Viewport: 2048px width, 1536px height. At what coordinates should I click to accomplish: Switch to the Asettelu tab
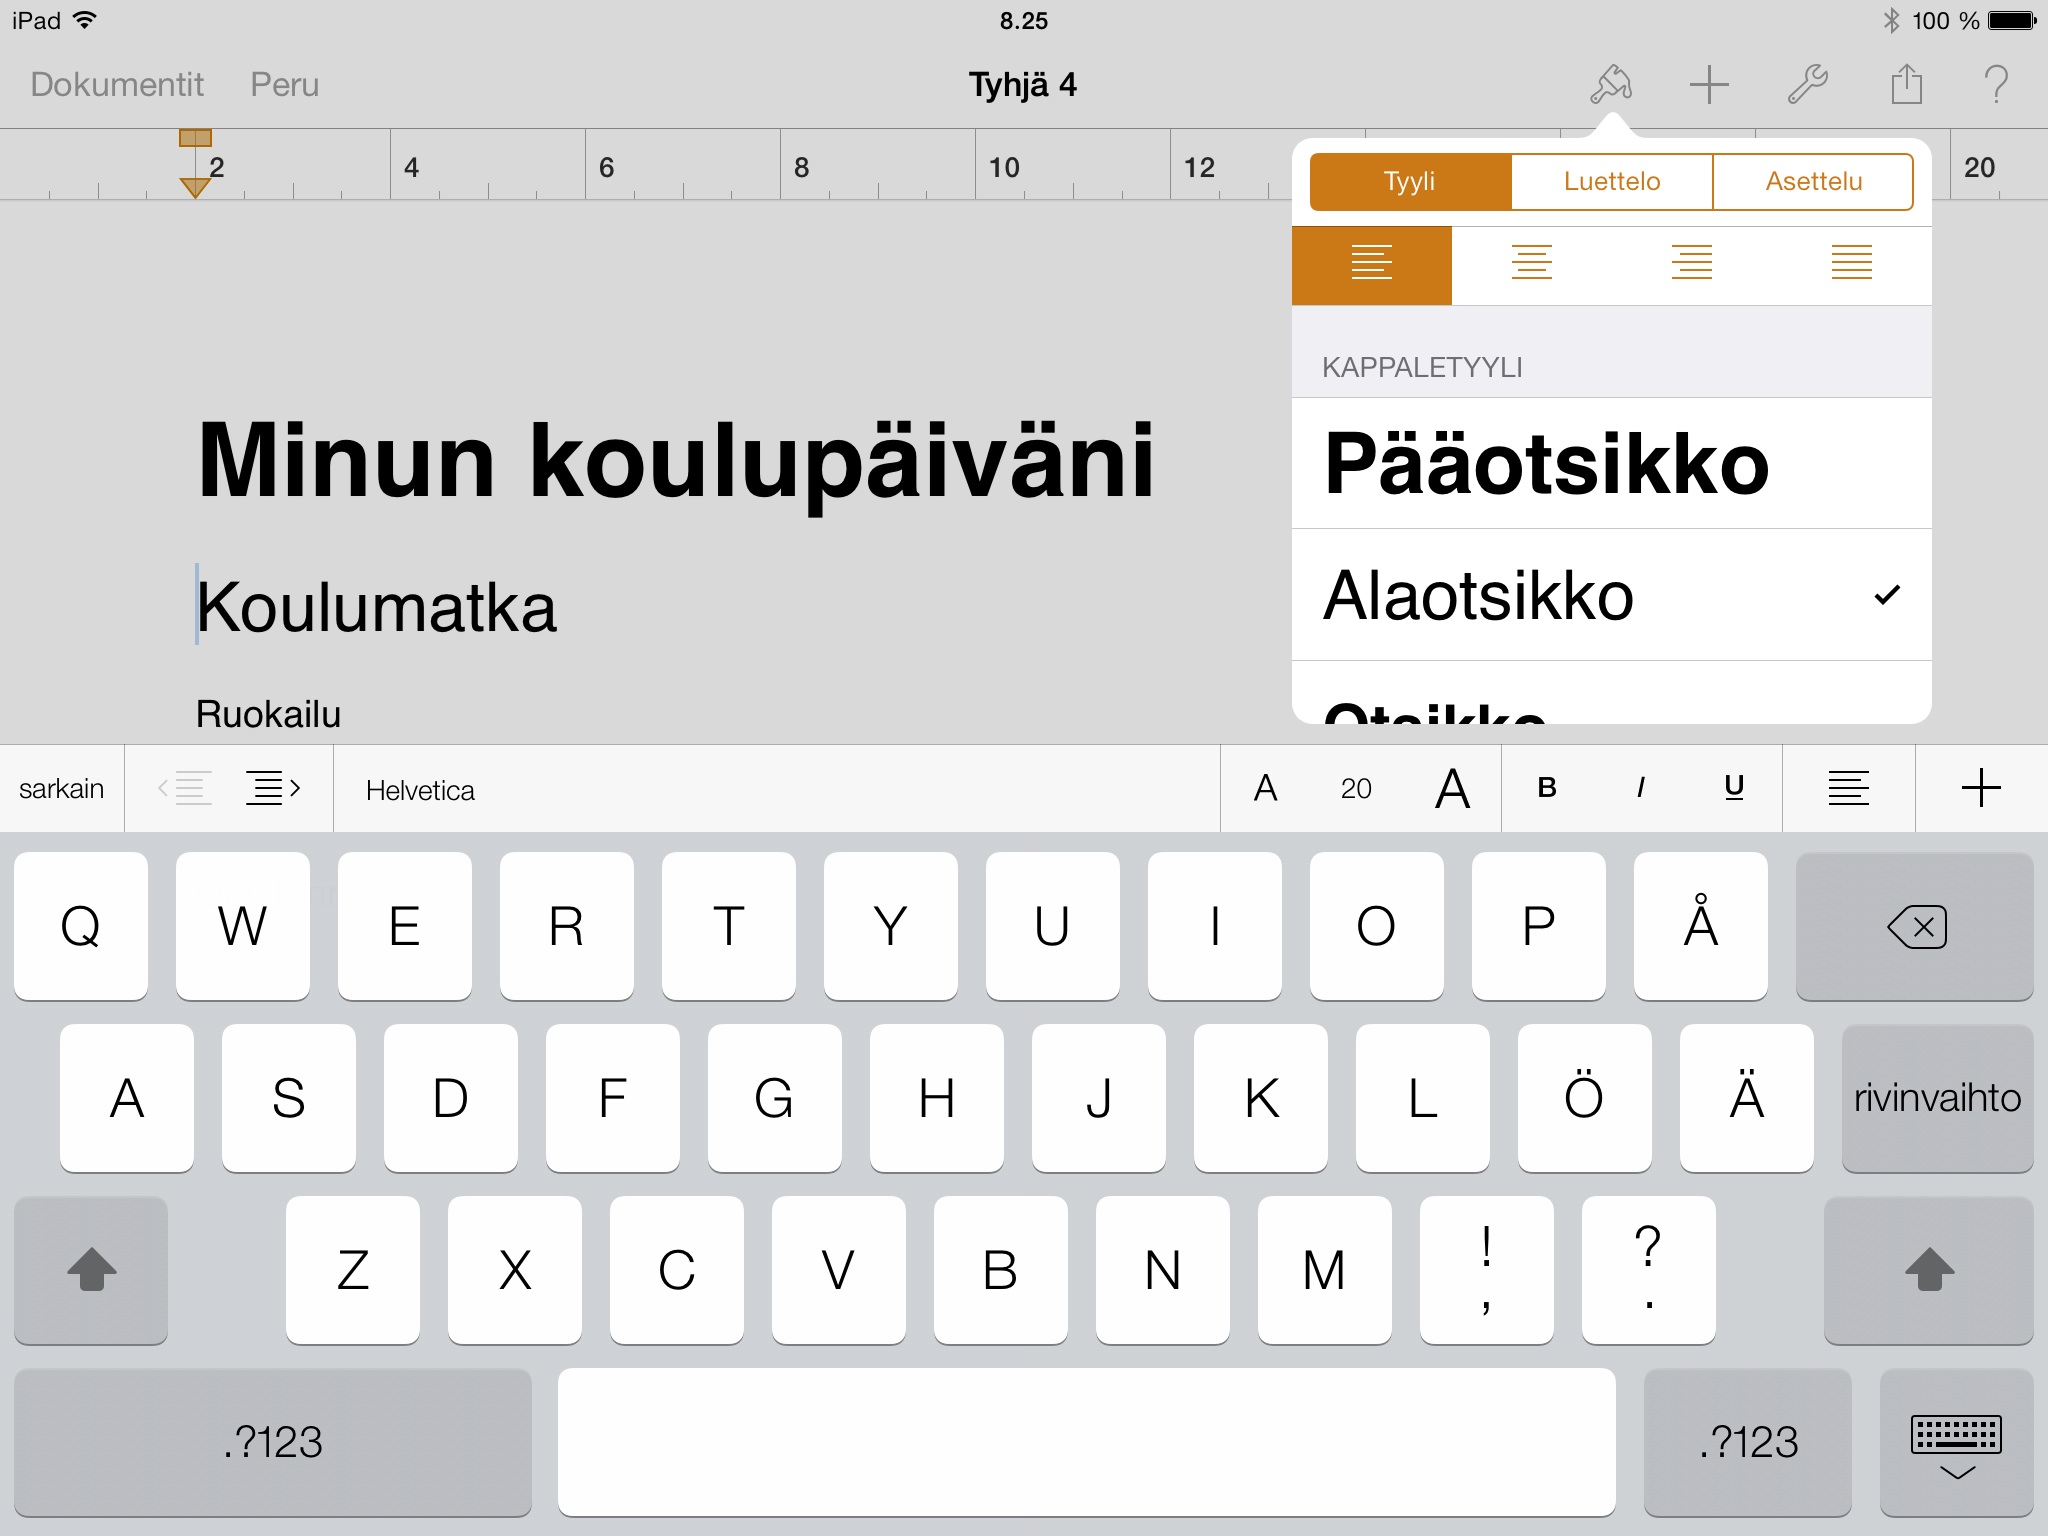tap(1813, 182)
